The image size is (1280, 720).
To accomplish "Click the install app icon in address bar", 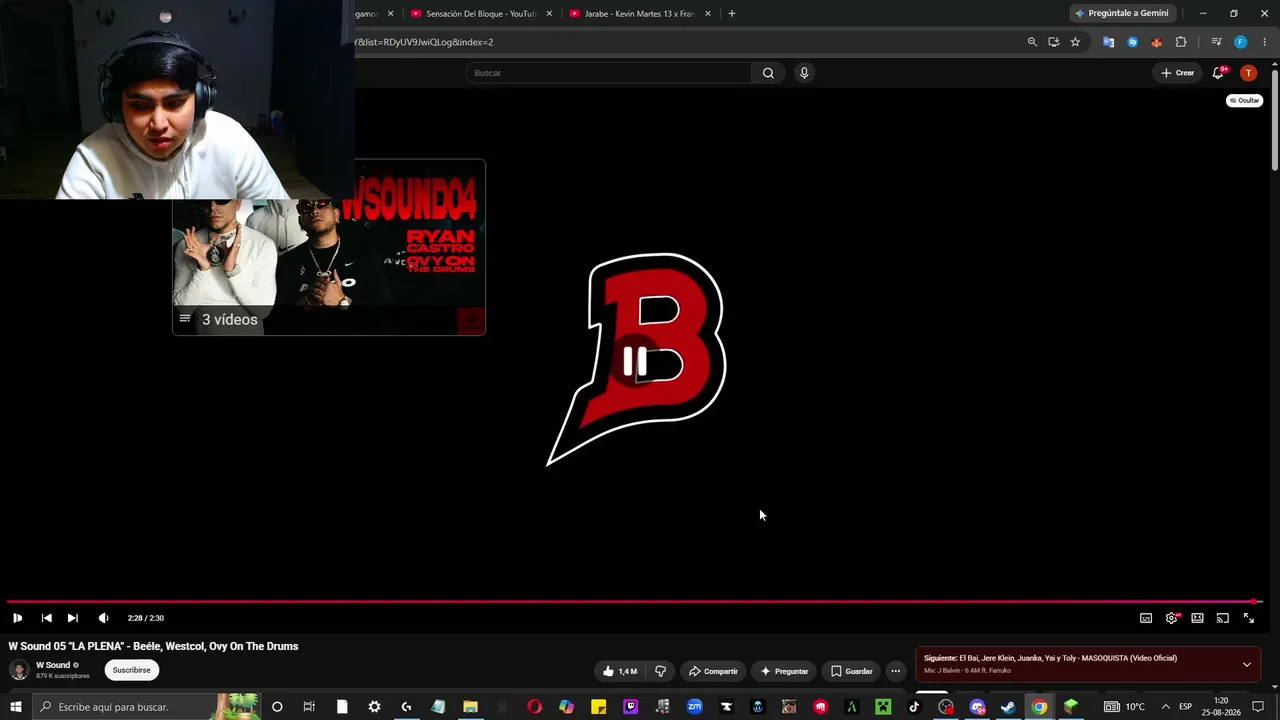I will point(1053,42).
